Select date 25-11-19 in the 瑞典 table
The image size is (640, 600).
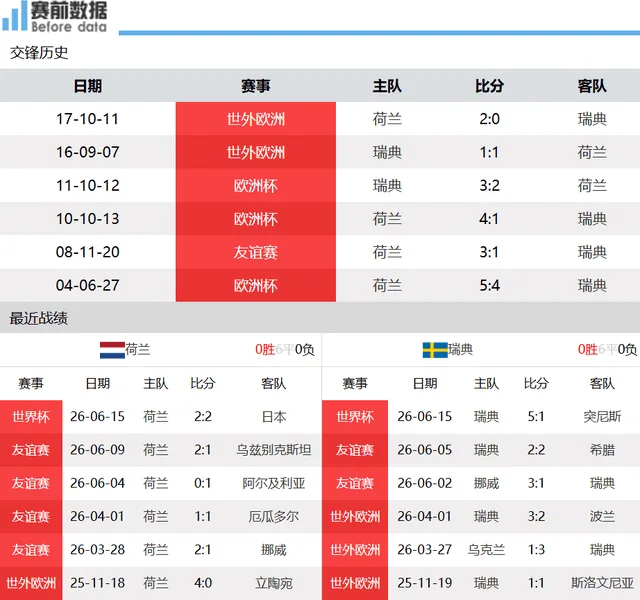click(424, 583)
